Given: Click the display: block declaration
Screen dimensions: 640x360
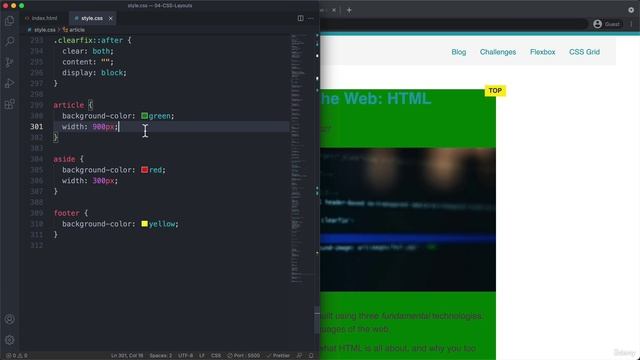Looking at the screenshot, I should tap(94, 73).
